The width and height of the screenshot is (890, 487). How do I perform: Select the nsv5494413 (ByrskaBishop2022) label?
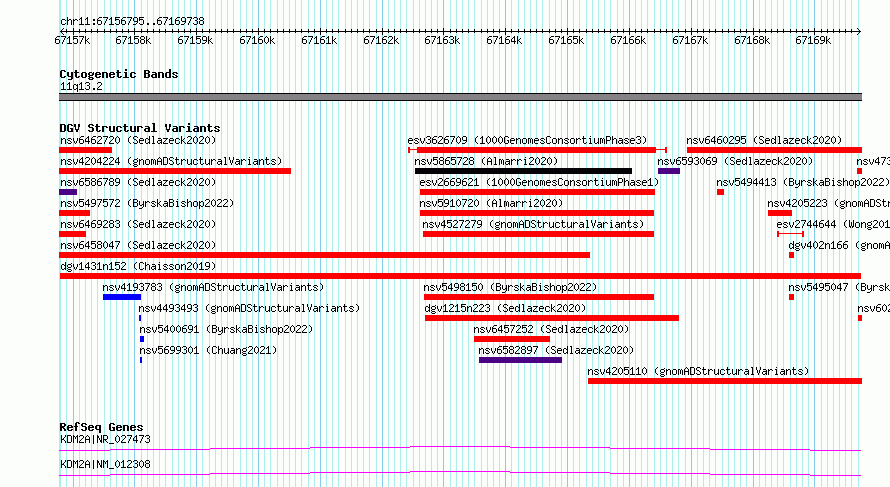(803, 182)
